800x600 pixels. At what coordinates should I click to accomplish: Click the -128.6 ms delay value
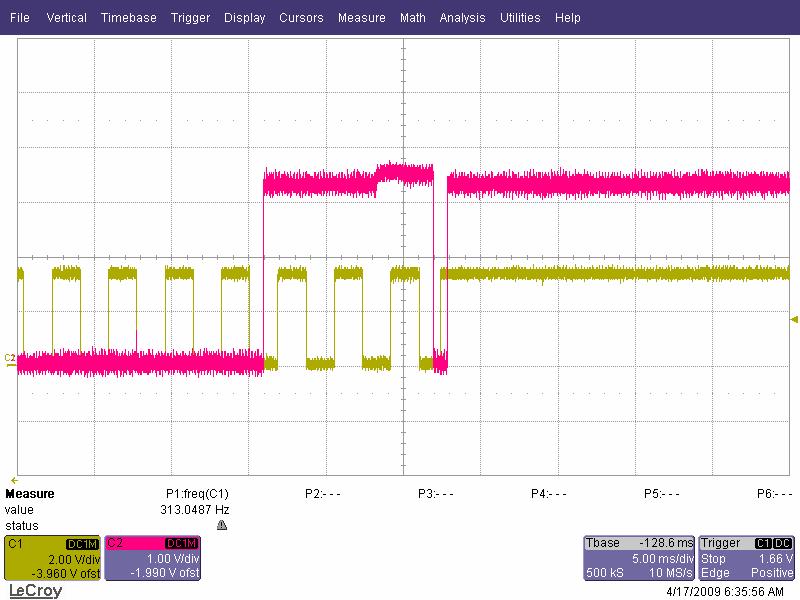666,543
